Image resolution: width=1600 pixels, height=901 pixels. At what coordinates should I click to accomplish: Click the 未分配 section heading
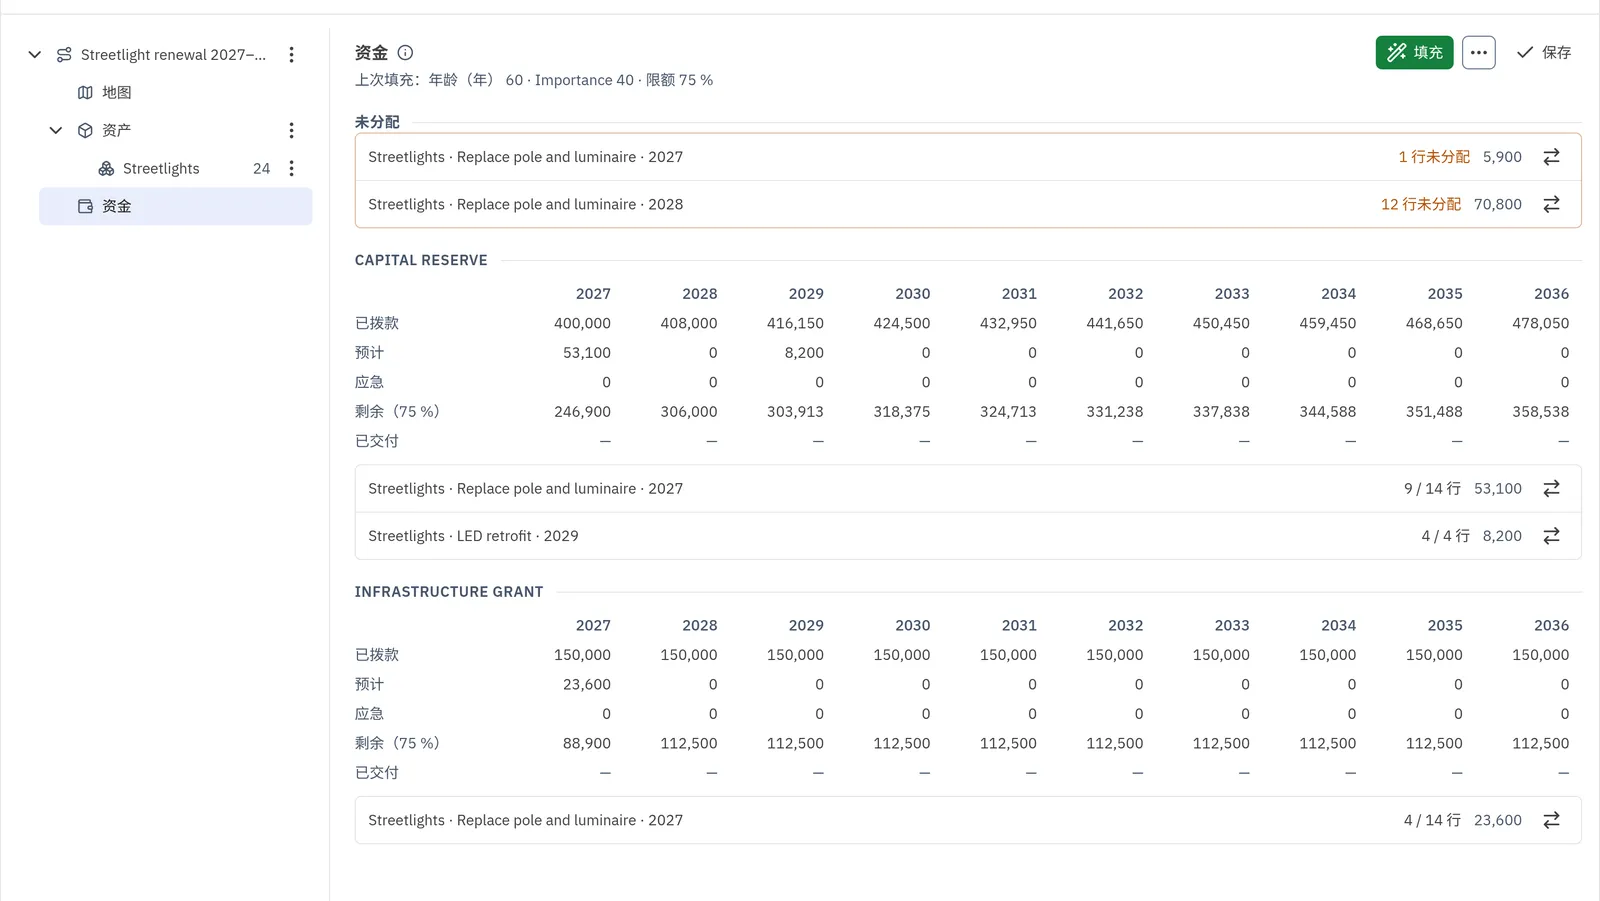[x=377, y=122]
